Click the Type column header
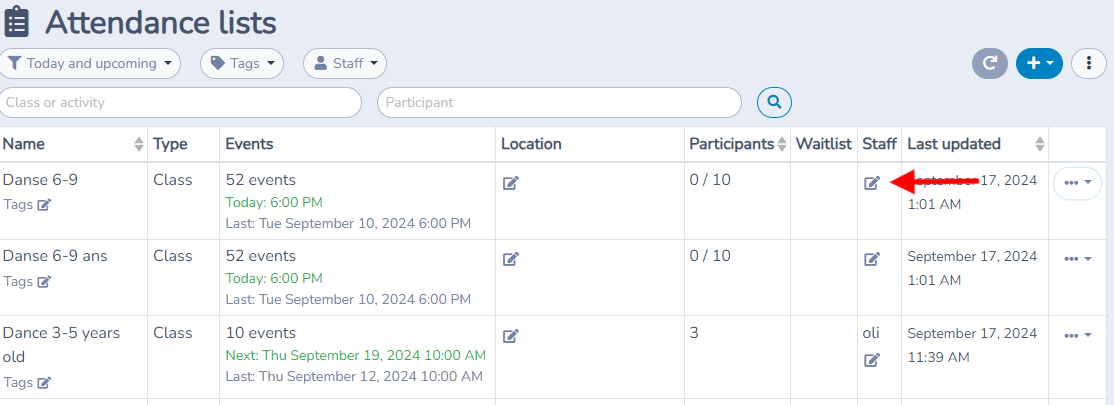 pos(171,144)
